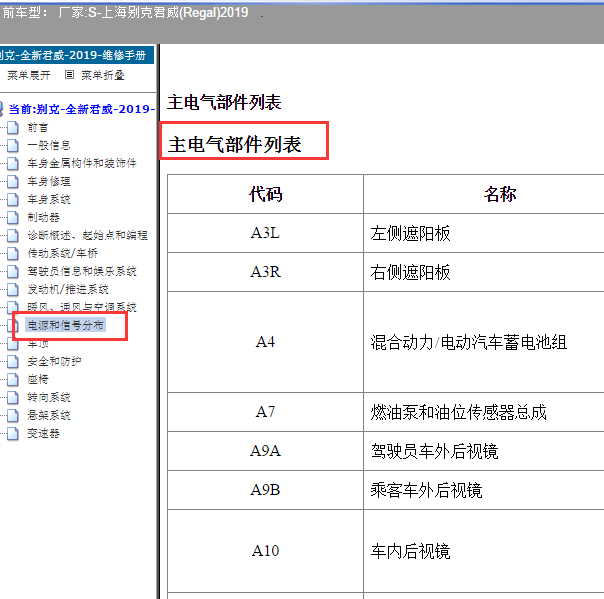Viewport: 604px width, 599px height.
Task: Click table cell A7
Action: 265,412
